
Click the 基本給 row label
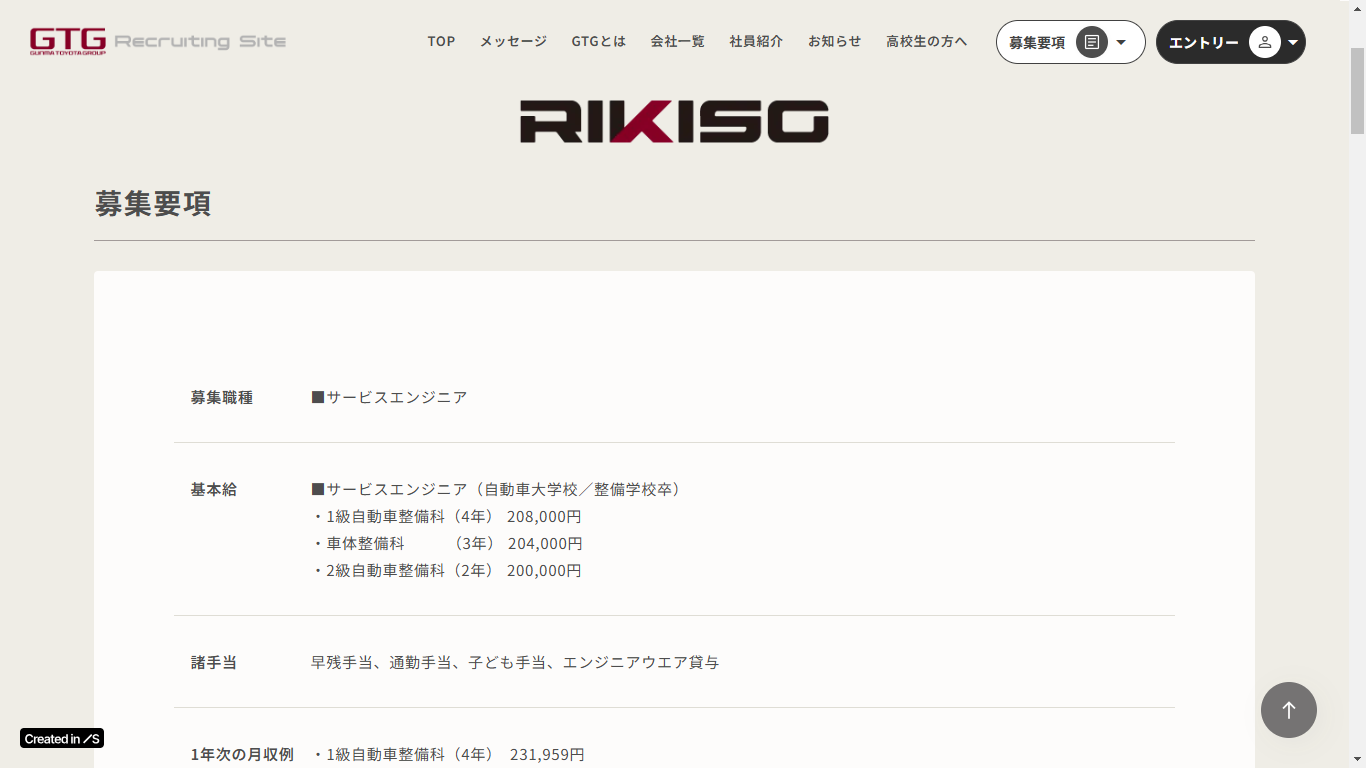(x=214, y=489)
